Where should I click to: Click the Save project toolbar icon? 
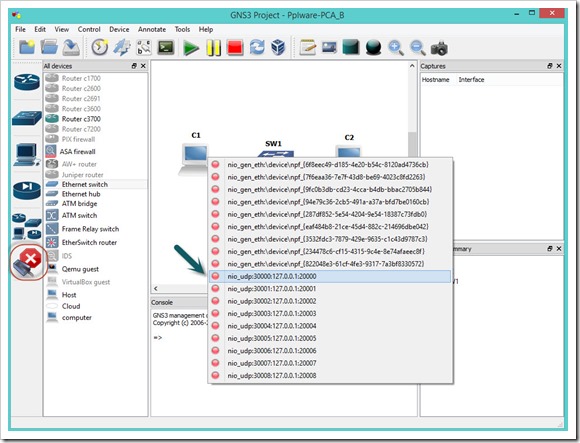click(71, 48)
